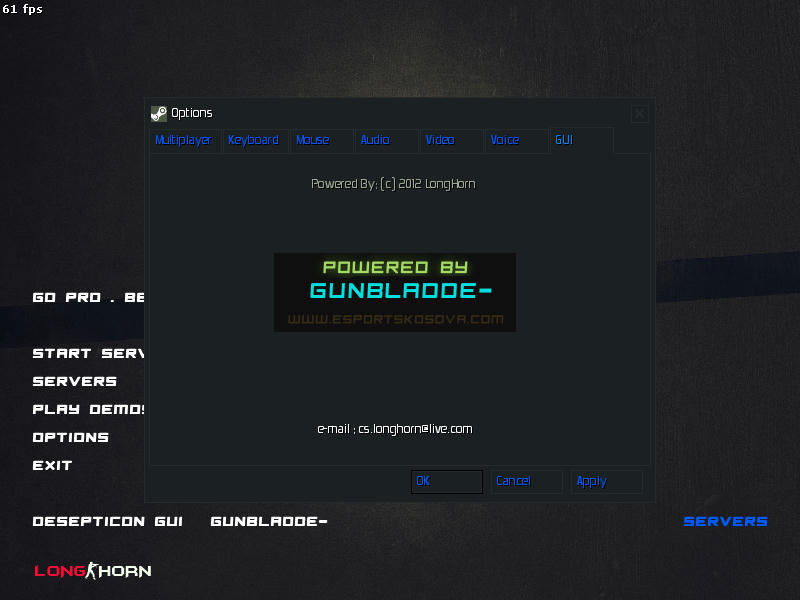Click the Powered By 2012 LongHorn text
Screen dimensions: 800x600
tap(393, 184)
